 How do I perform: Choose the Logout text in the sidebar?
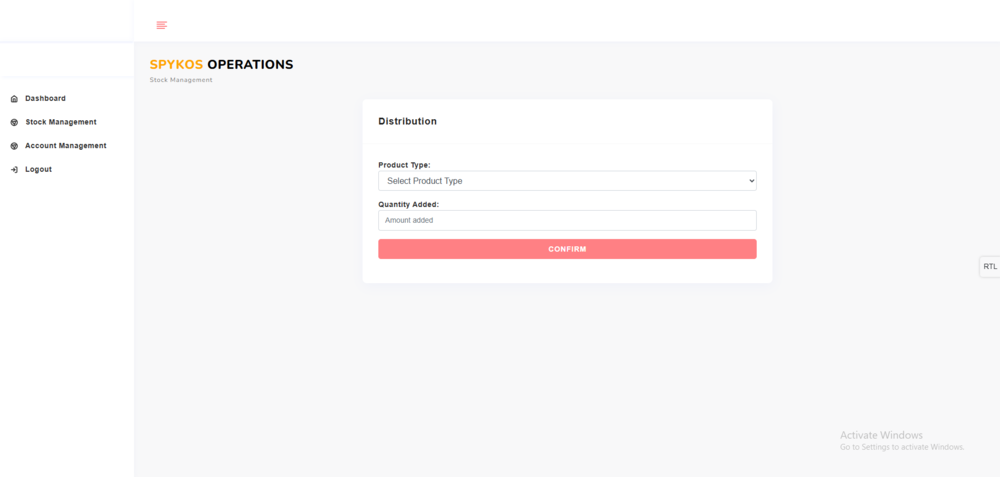coord(39,170)
